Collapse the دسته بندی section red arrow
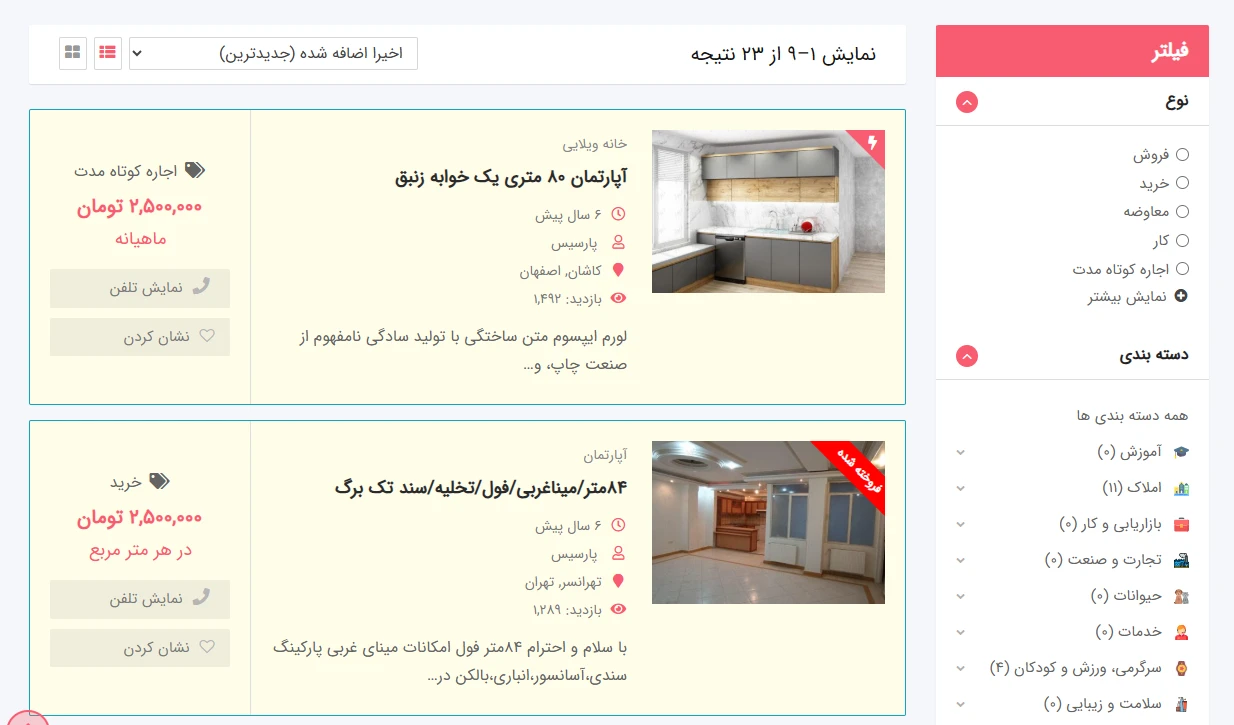The width and height of the screenshot is (1234, 725). [966, 356]
